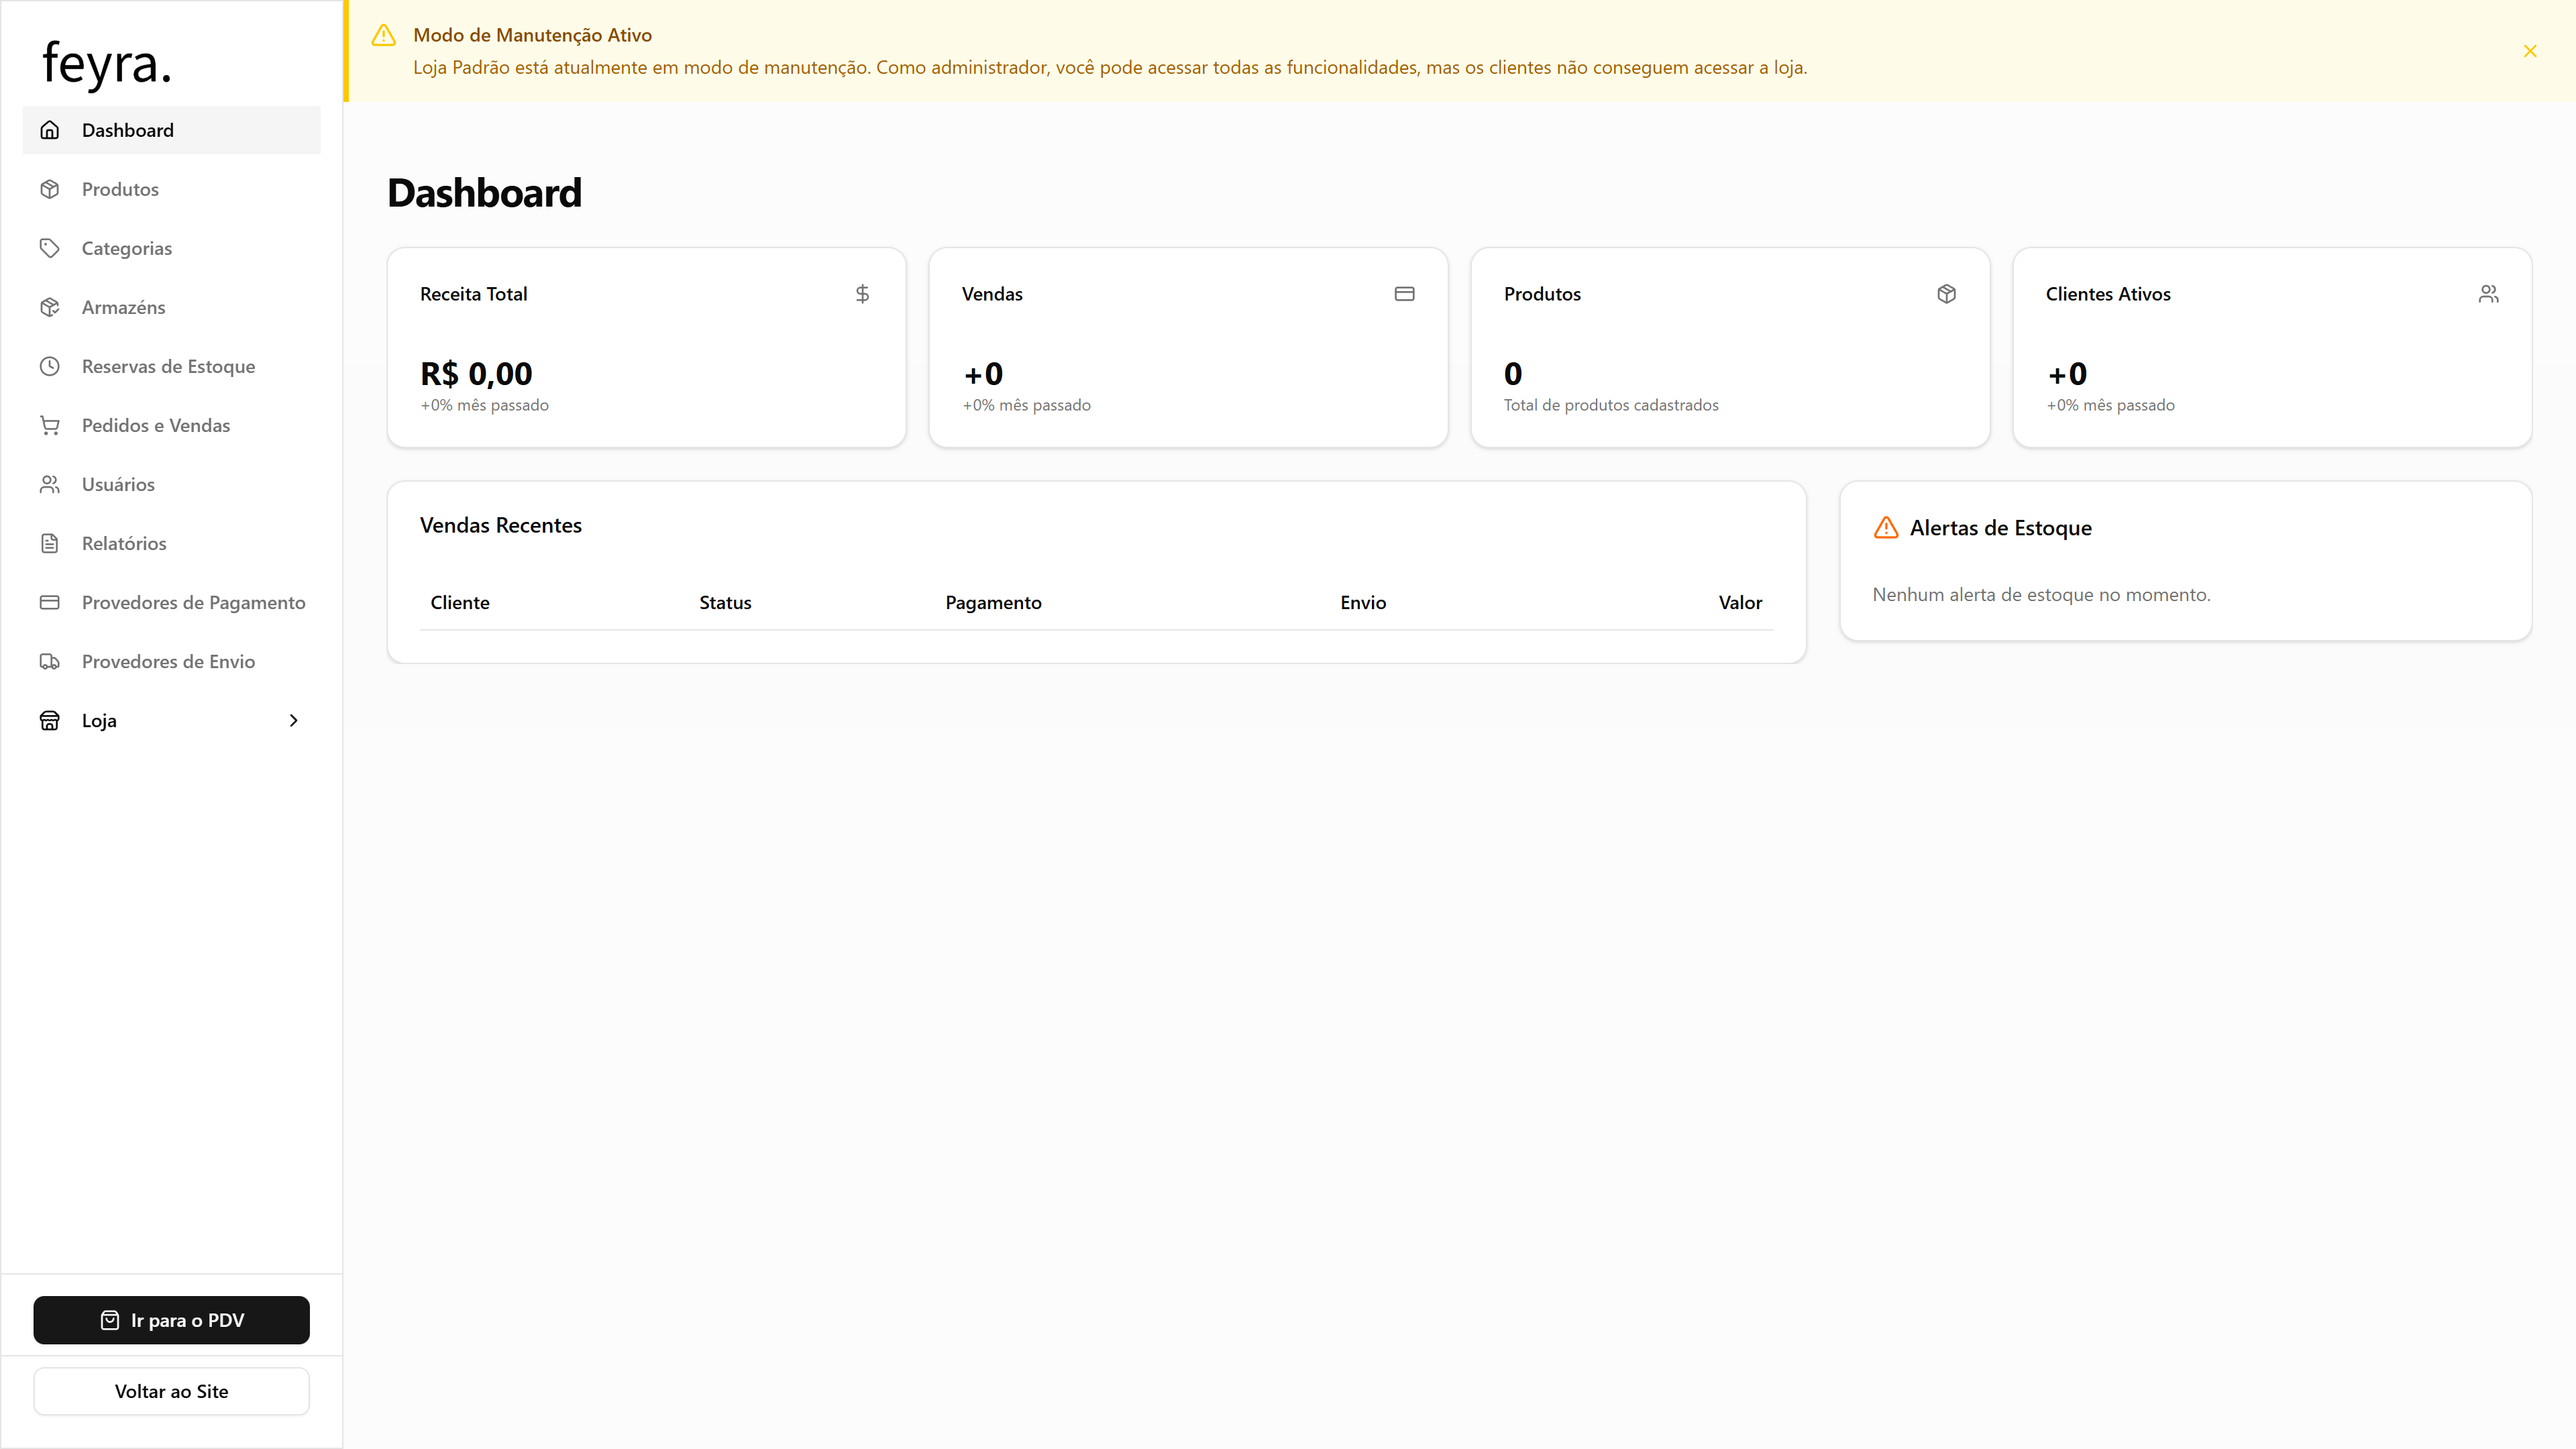Navigate to Usuários section
Image resolution: width=2576 pixels, height=1449 pixels.
pos(118,484)
